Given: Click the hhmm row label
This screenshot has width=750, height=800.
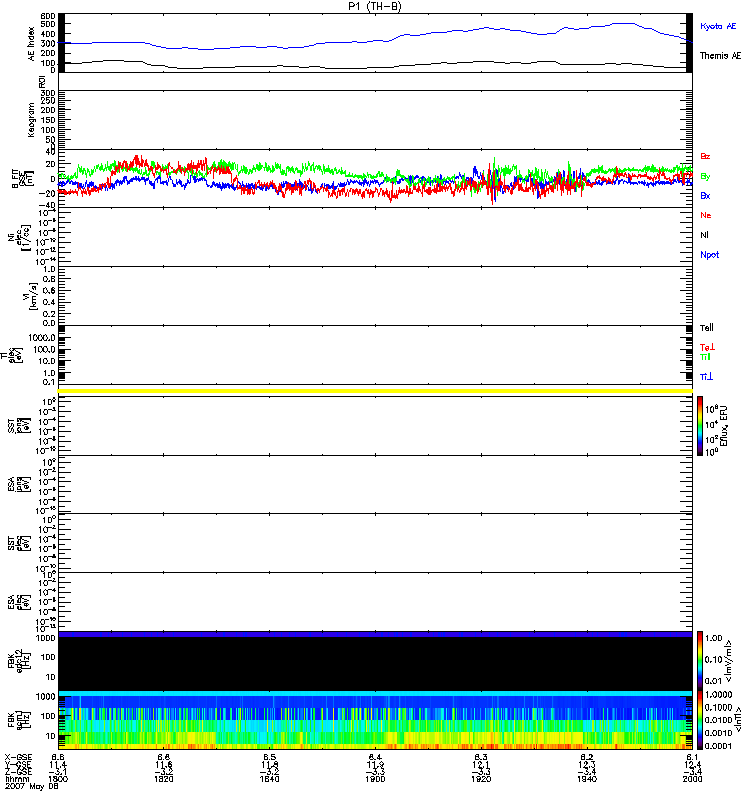Looking at the screenshot, I should (17, 779).
